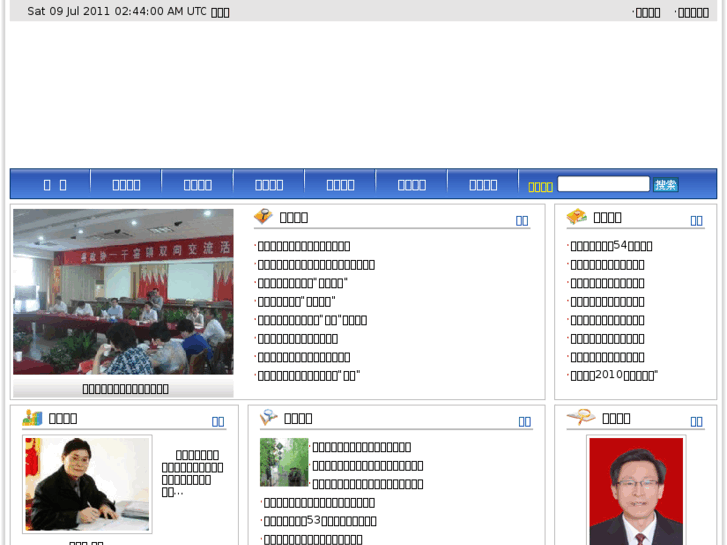This screenshot has height=545, width=727.
Task: Open the blue 'more' link above the red portrait
Action: click(x=696, y=422)
